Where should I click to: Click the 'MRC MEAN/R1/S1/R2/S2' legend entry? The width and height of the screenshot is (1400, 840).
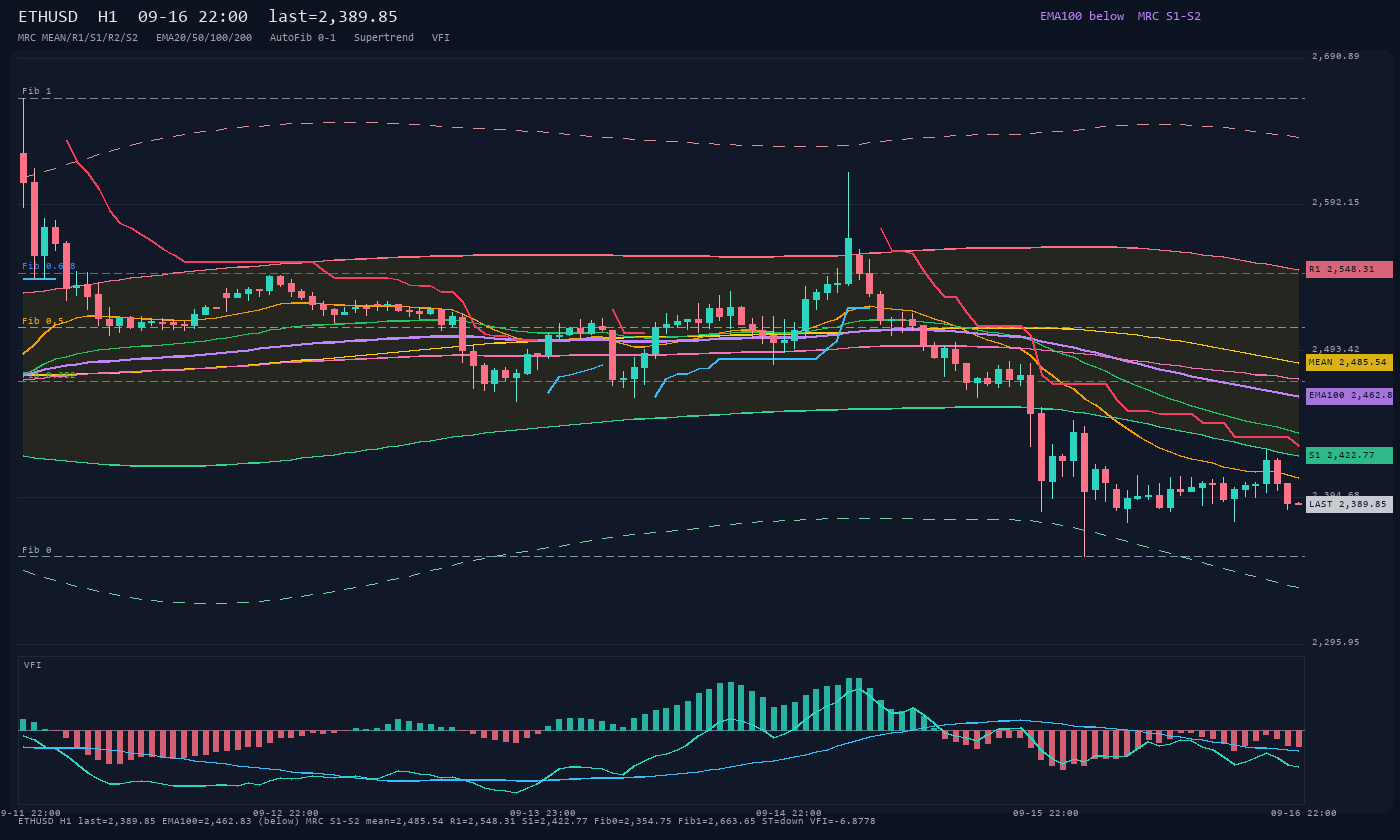point(78,37)
